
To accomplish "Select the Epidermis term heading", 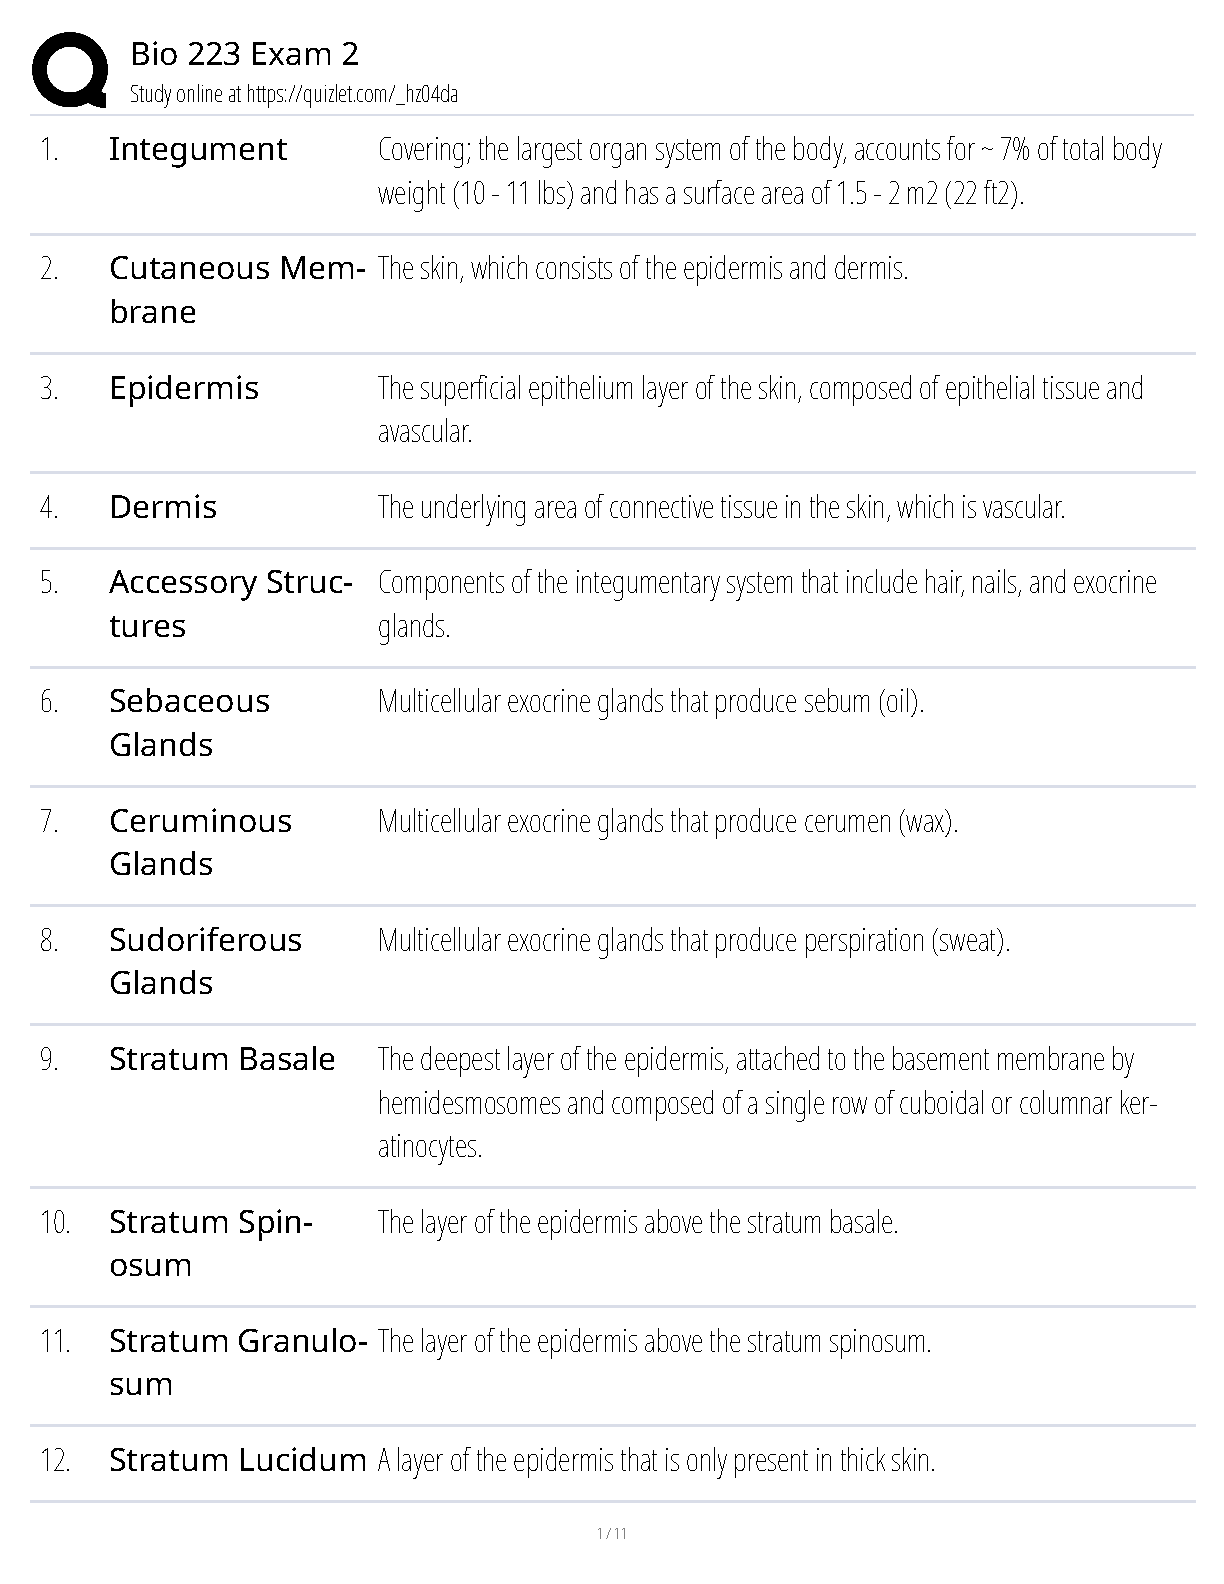I will click(184, 389).
